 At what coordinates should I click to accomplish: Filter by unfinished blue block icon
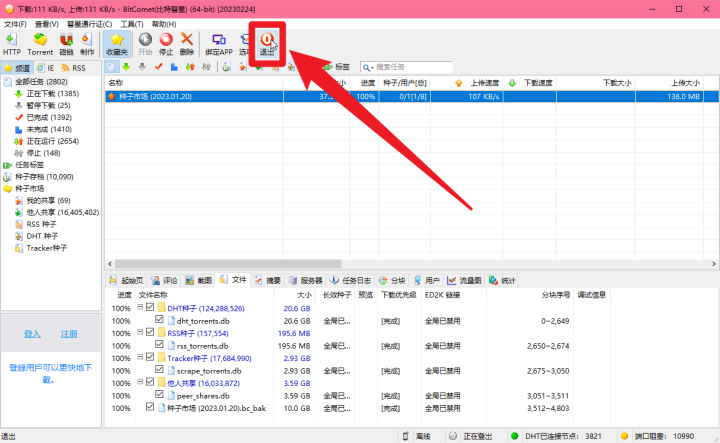coord(174,67)
